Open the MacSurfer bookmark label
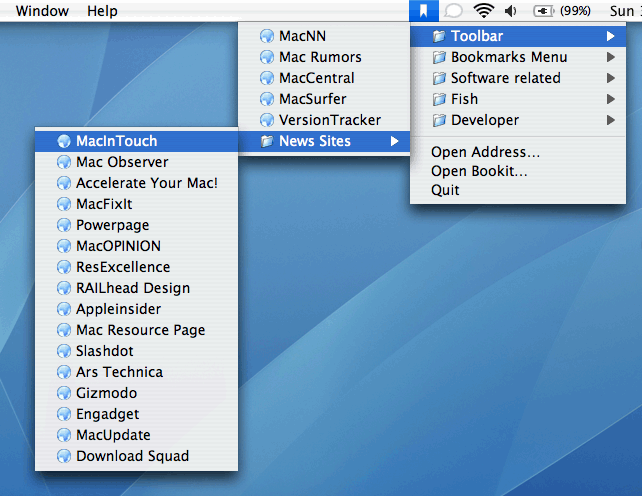This screenshot has width=642, height=496. pos(313,99)
